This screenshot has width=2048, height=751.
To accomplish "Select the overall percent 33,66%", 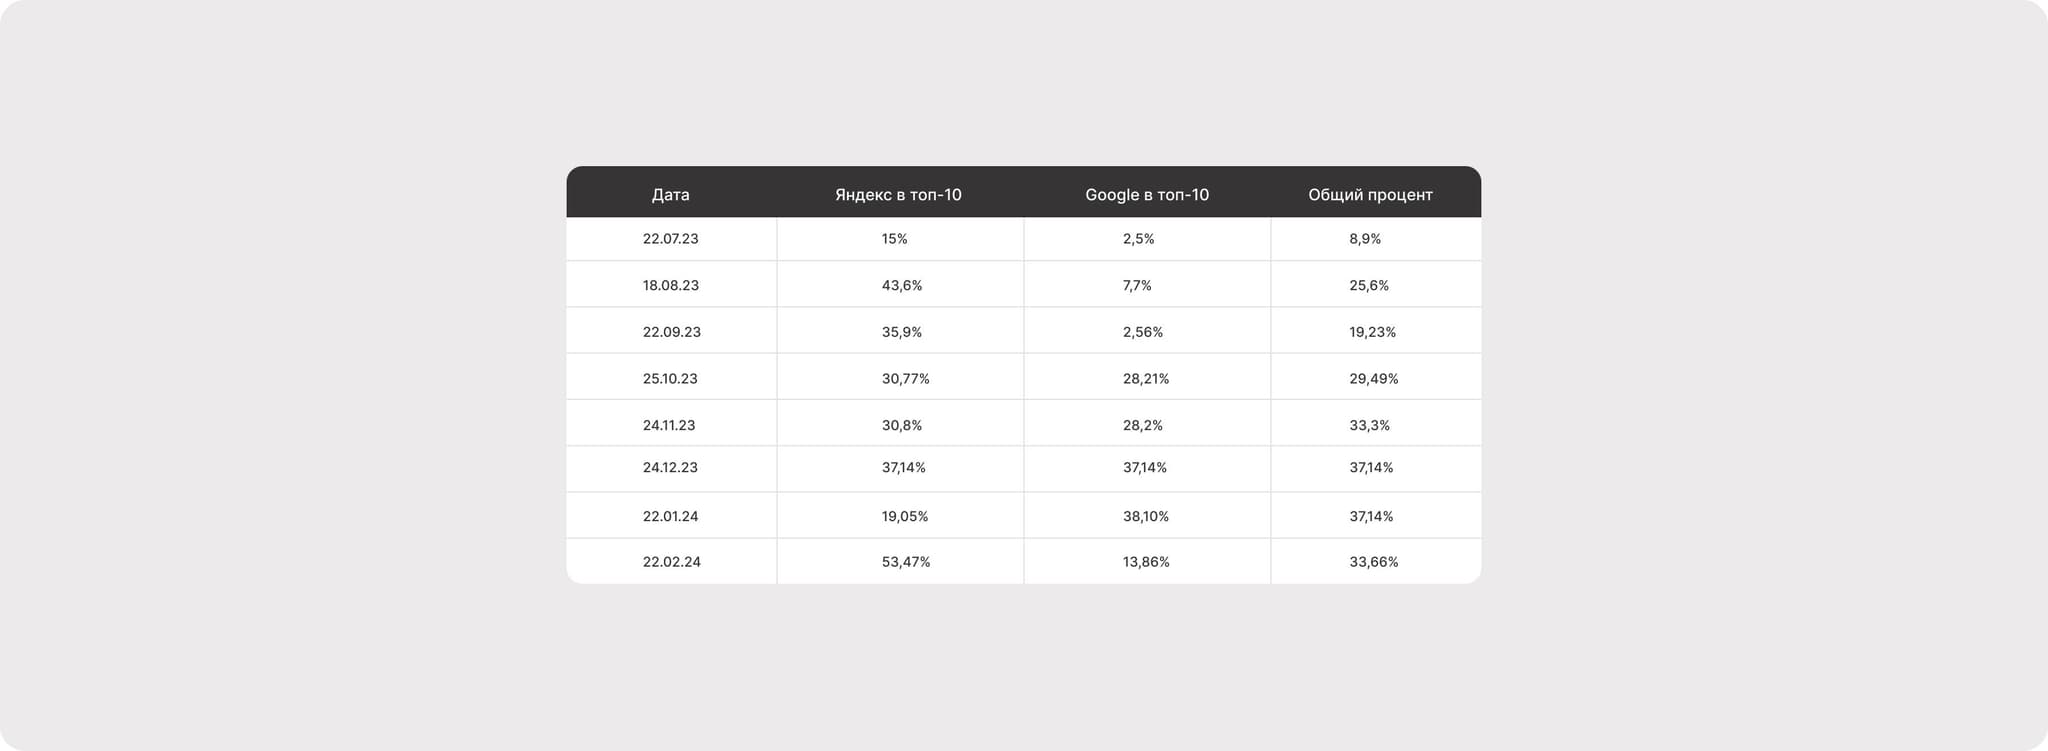I will [x=1373, y=562].
